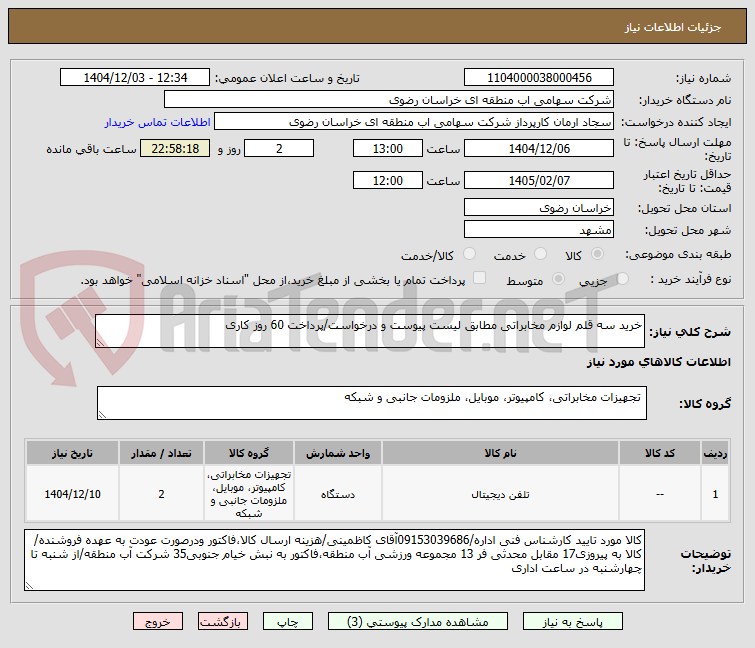Click the ایجاد کننده درخواست field
The image size is (755, 648).
pos(414,121)
